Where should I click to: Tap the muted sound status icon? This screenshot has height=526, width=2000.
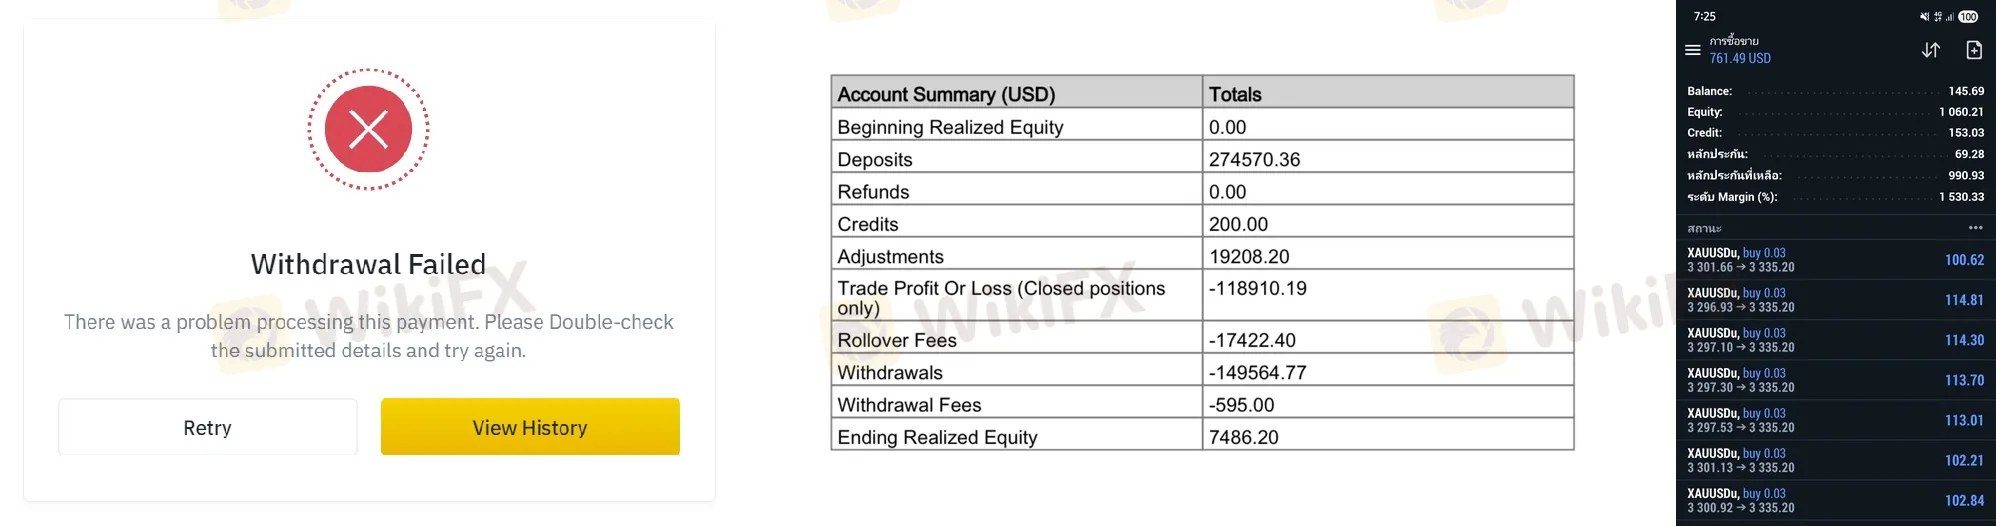(1924, 17)
